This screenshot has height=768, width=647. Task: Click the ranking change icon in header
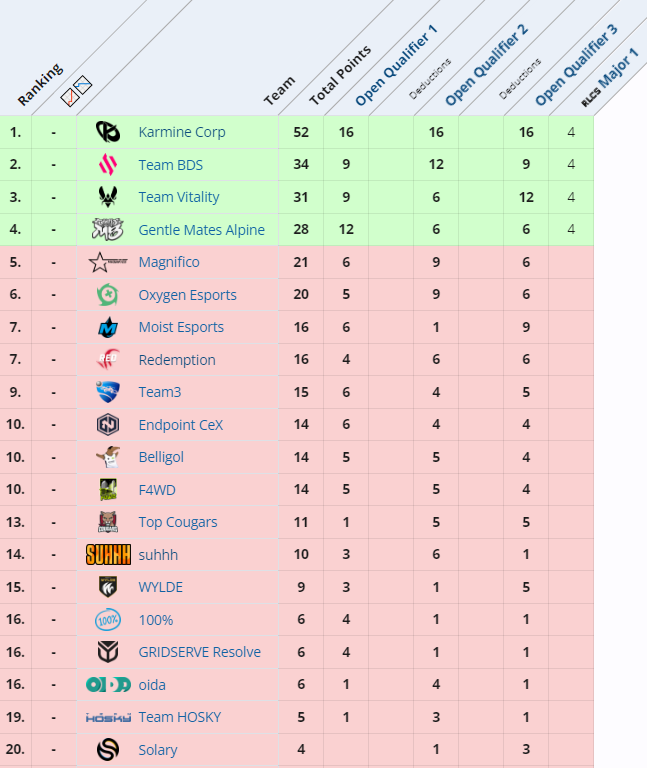77,91
